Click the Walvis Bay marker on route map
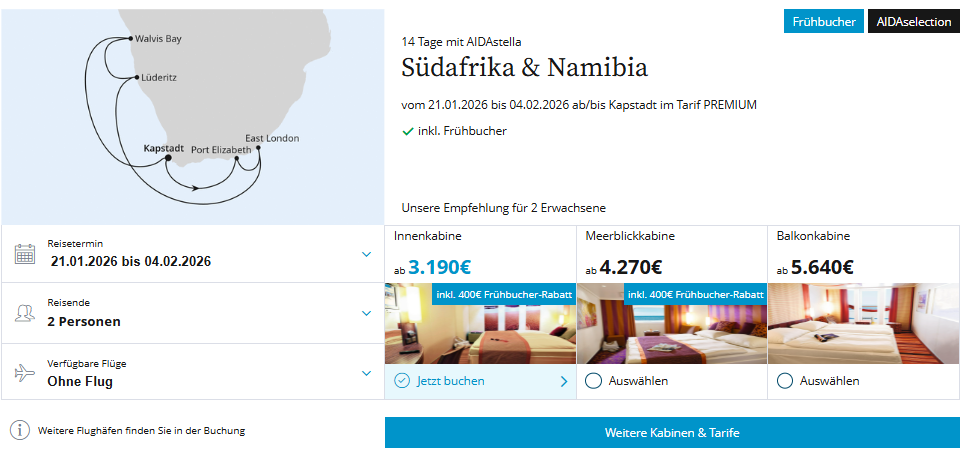968x455 pixels. [x=130, y=39]
